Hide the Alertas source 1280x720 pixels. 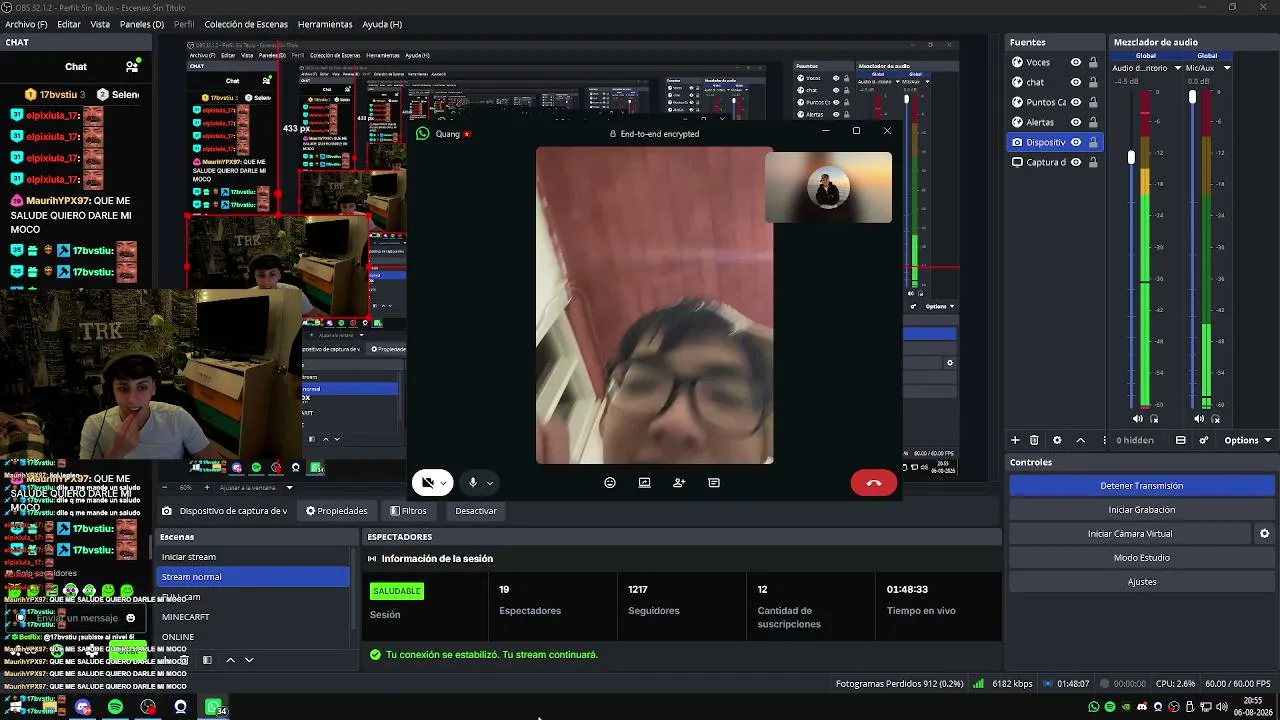tap(1076, 122)
